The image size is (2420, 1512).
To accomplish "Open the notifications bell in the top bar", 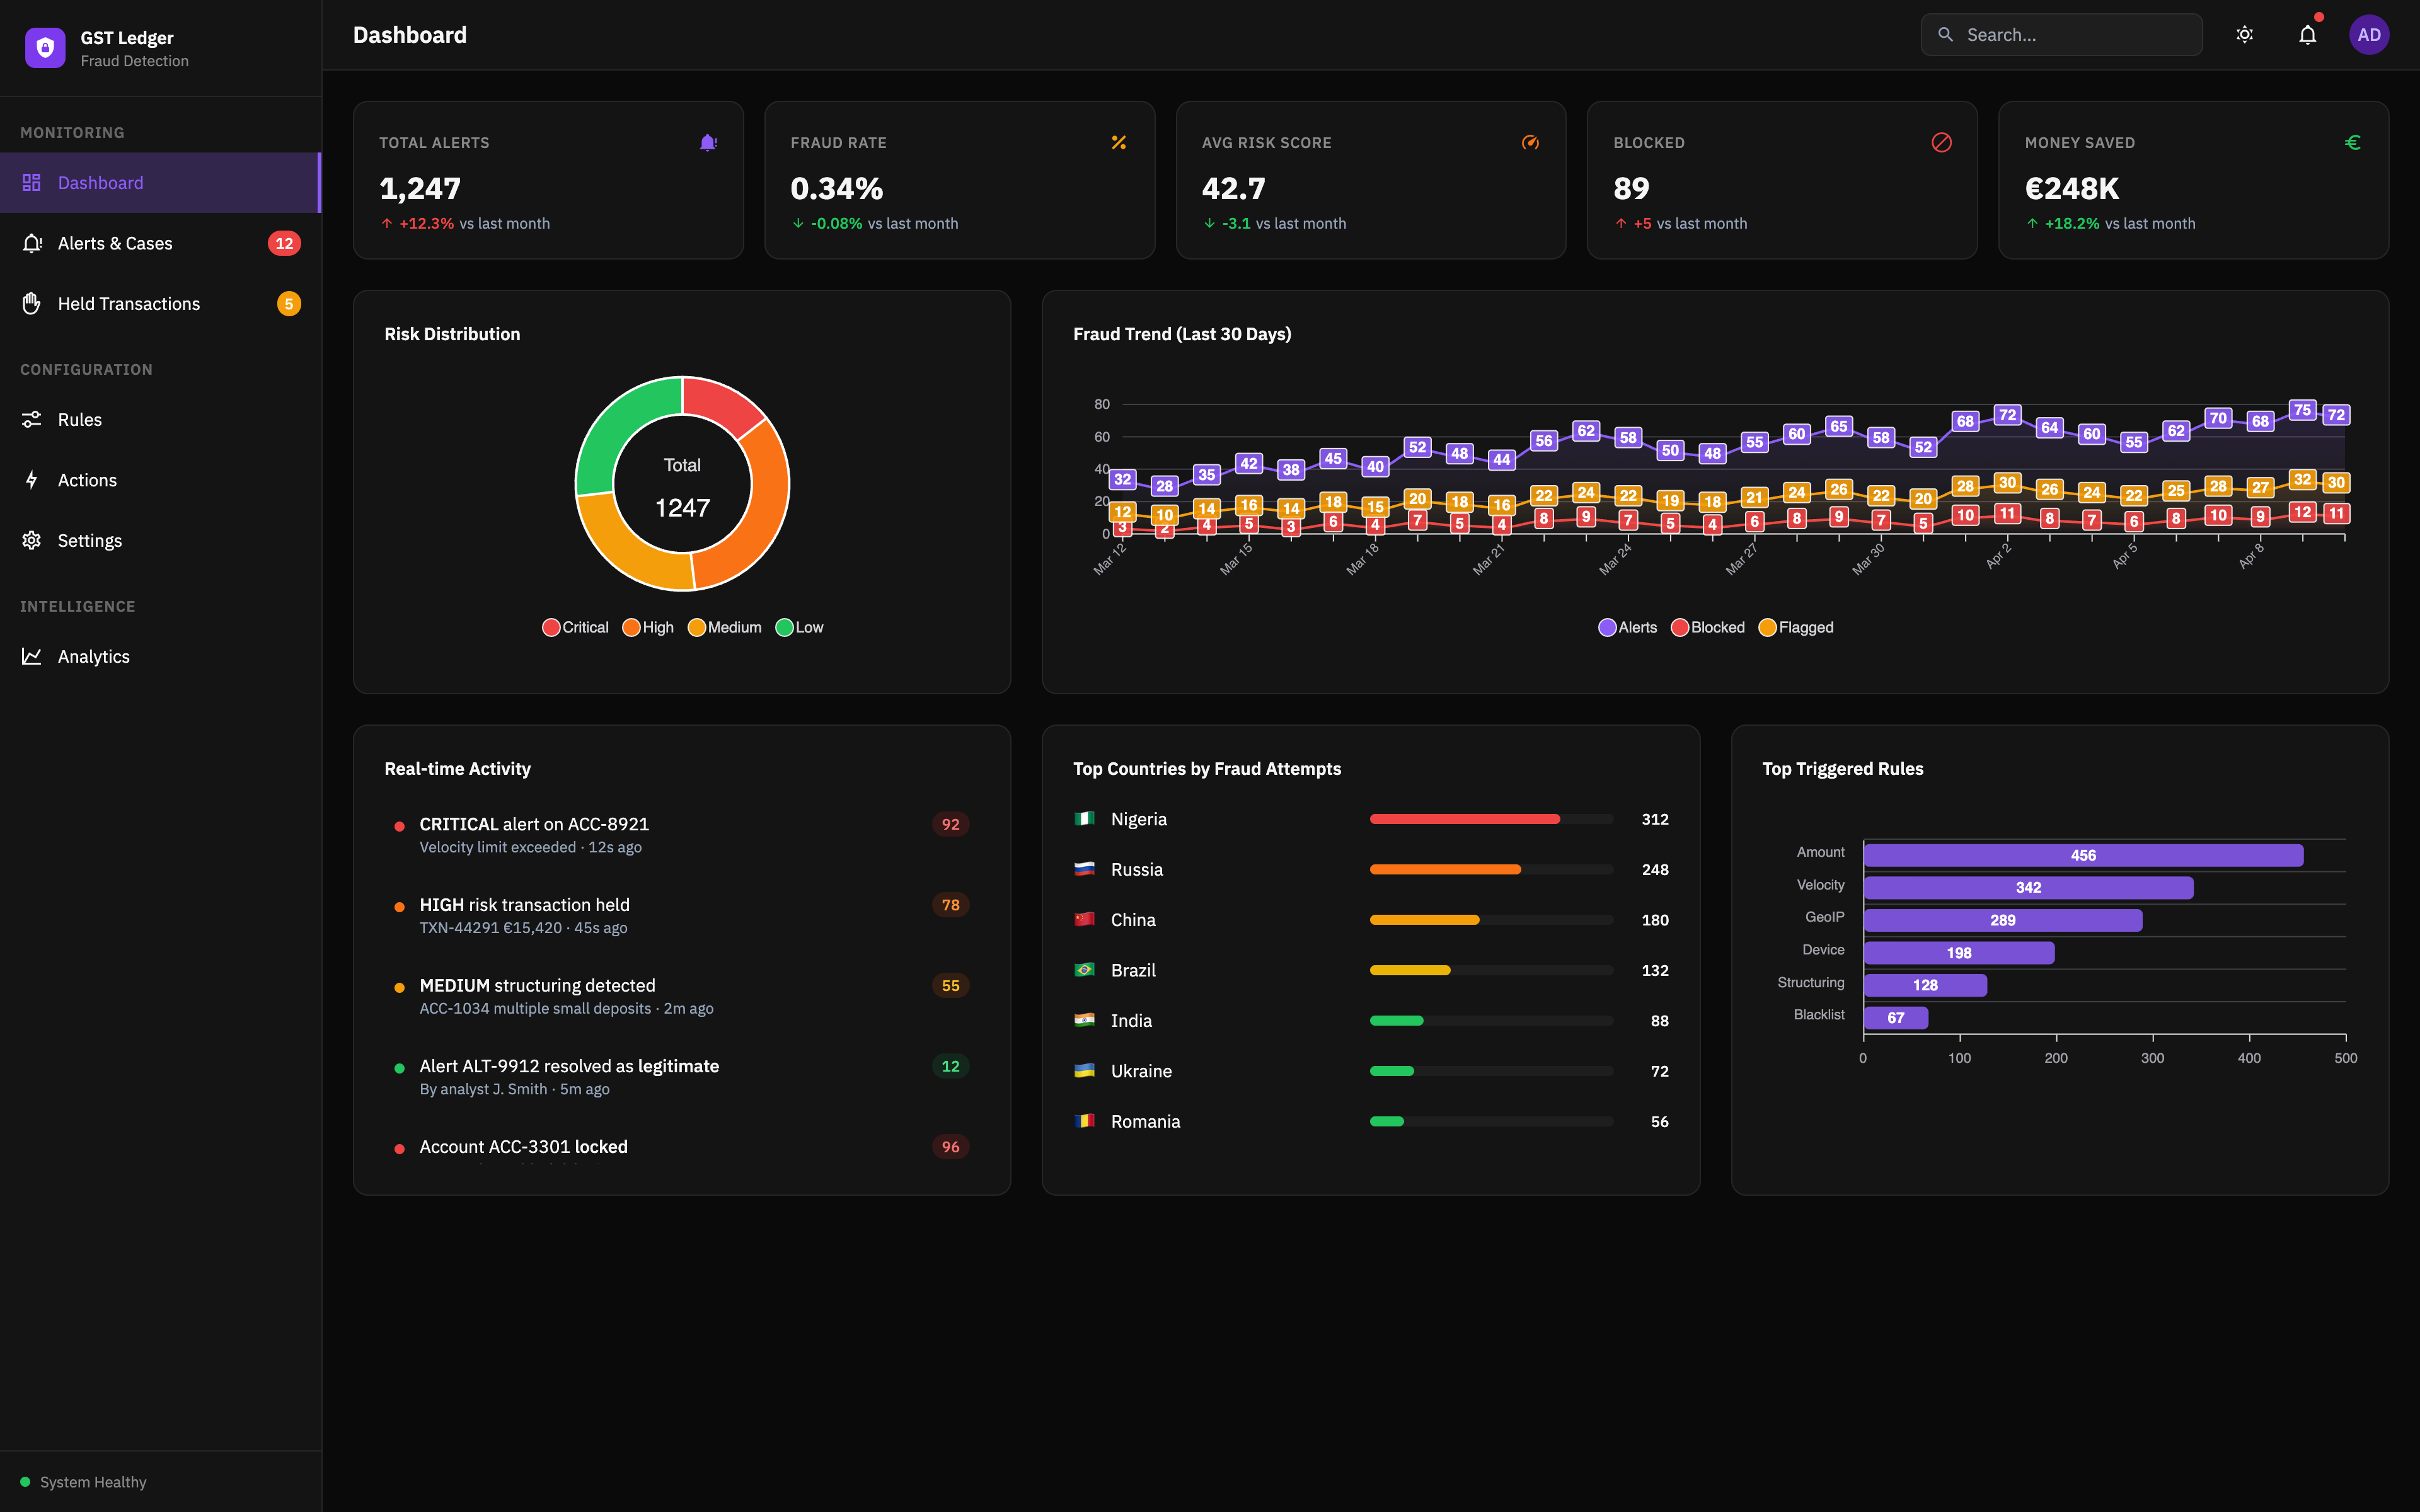I will 2307,33.
